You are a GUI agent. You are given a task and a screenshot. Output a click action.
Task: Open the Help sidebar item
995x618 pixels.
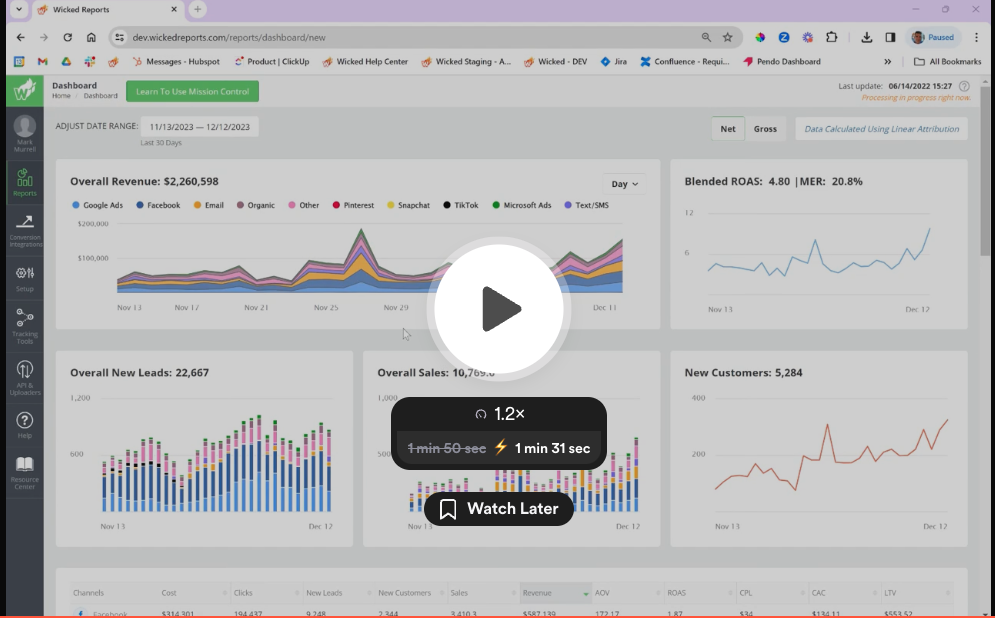point(25,425)
